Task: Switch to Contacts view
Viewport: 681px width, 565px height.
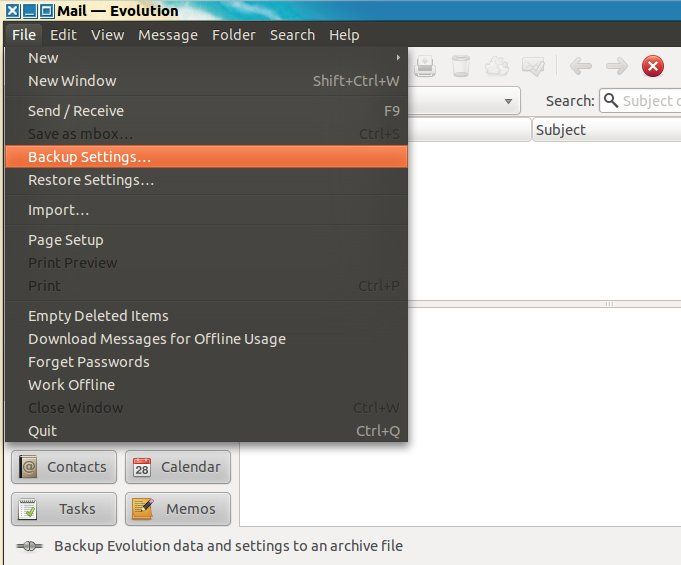Action: click(x=64, y=467)
